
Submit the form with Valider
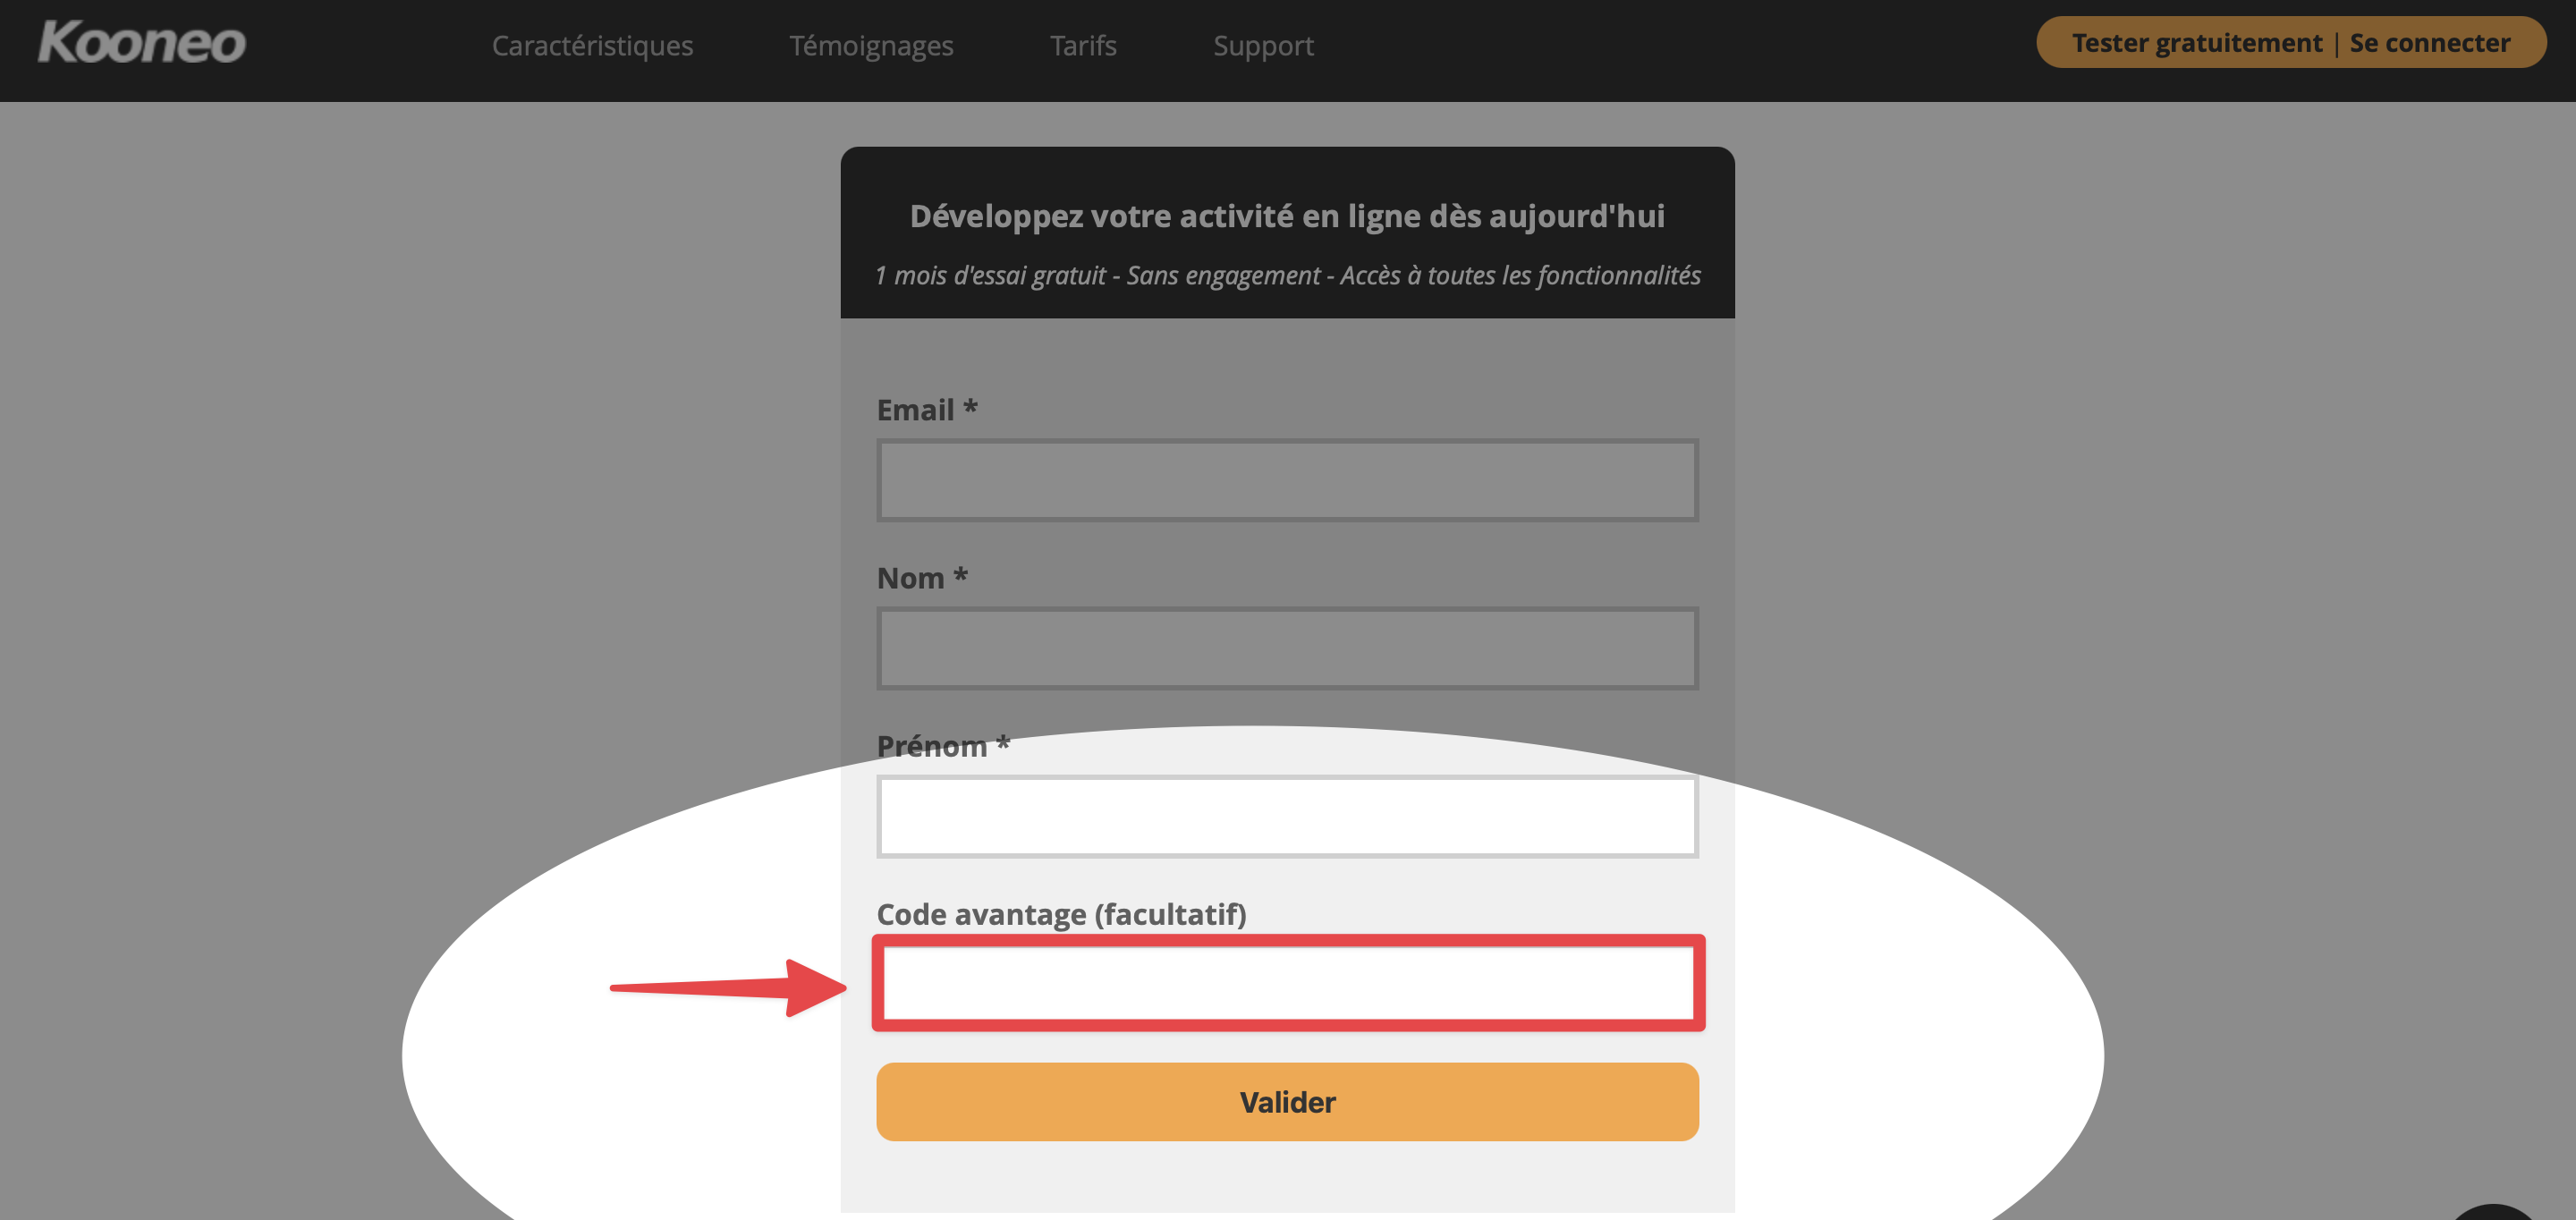click(x=1287, y=1102)
